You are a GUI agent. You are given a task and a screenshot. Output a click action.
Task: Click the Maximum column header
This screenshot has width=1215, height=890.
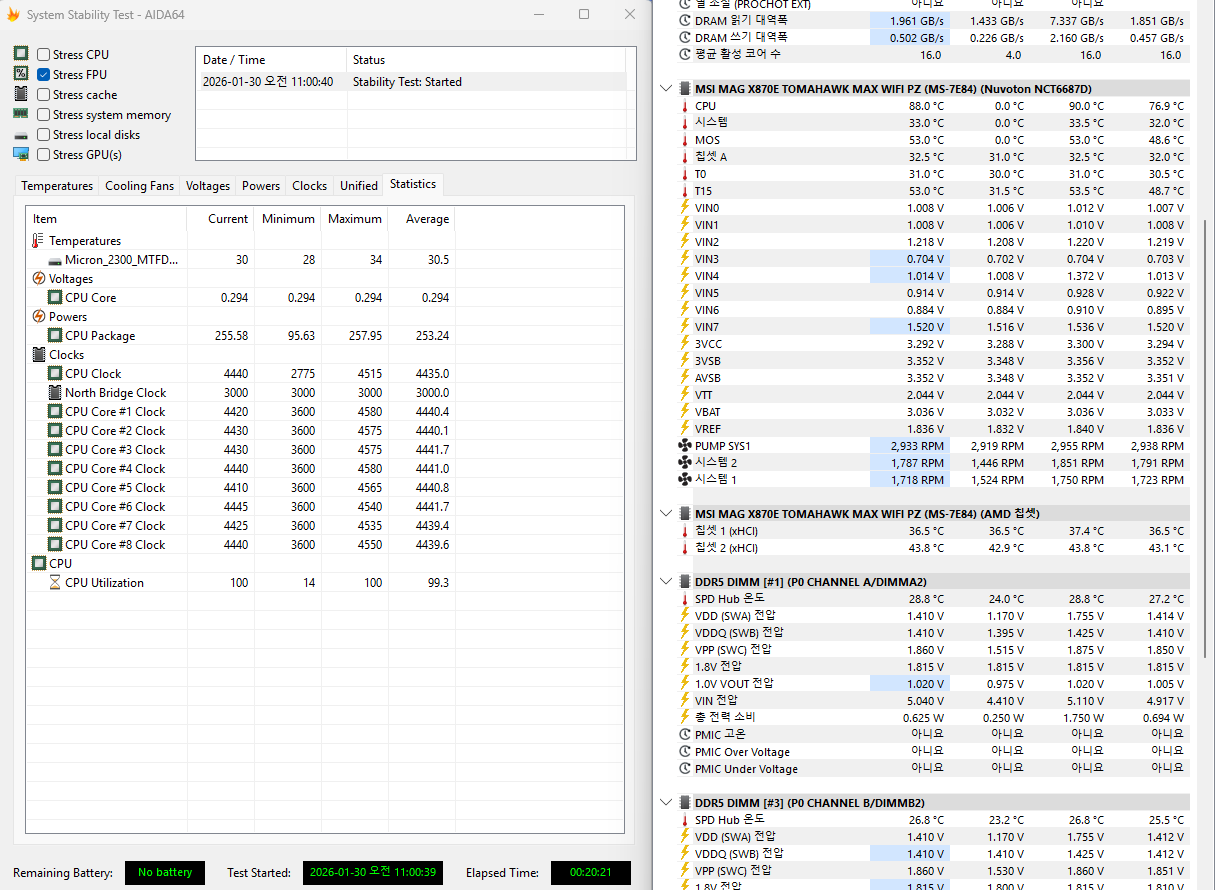pos(355,219)
